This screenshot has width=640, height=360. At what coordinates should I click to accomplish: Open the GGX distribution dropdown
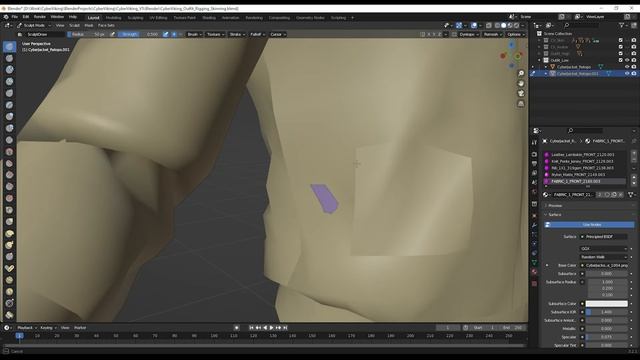[x=603, y=249]
